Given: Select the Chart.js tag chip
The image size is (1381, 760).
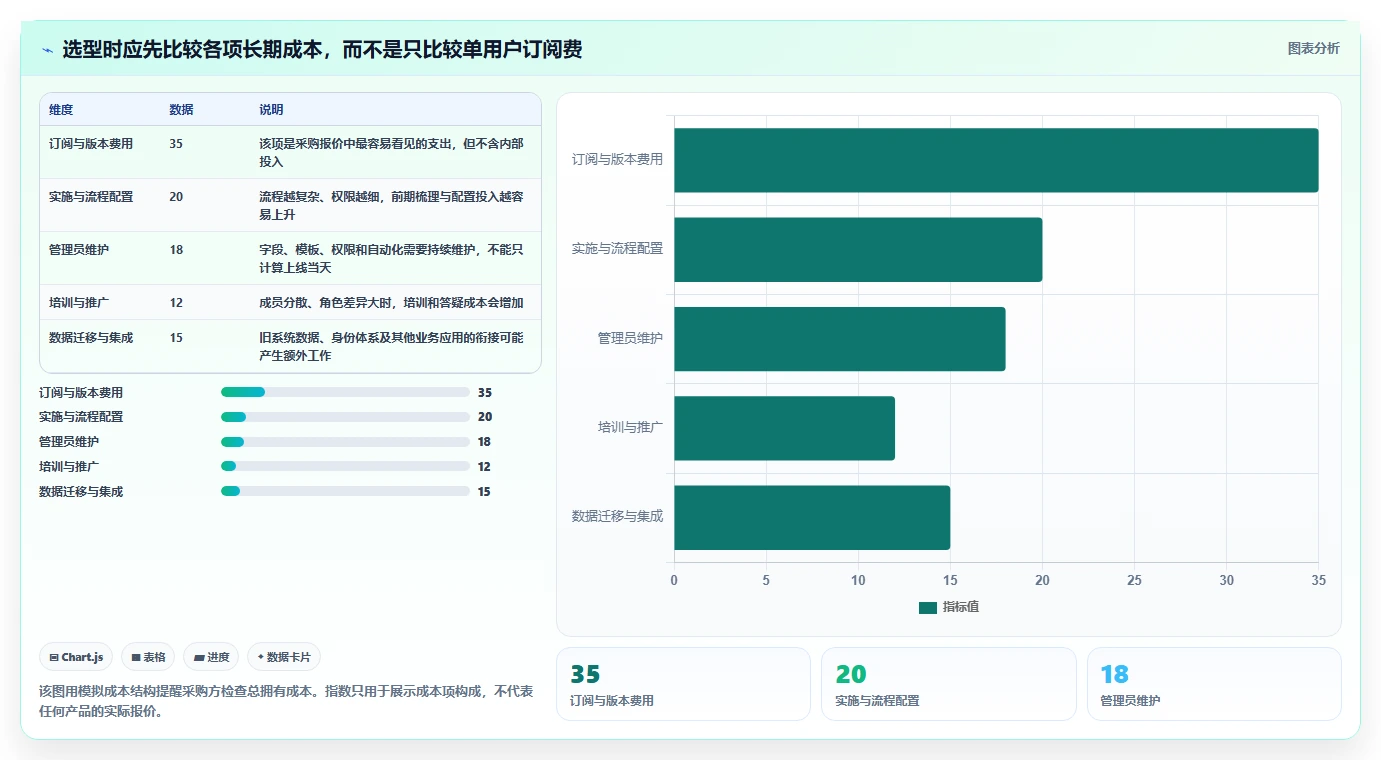Looking at the screenshot, I should click(x=76, y=657).
